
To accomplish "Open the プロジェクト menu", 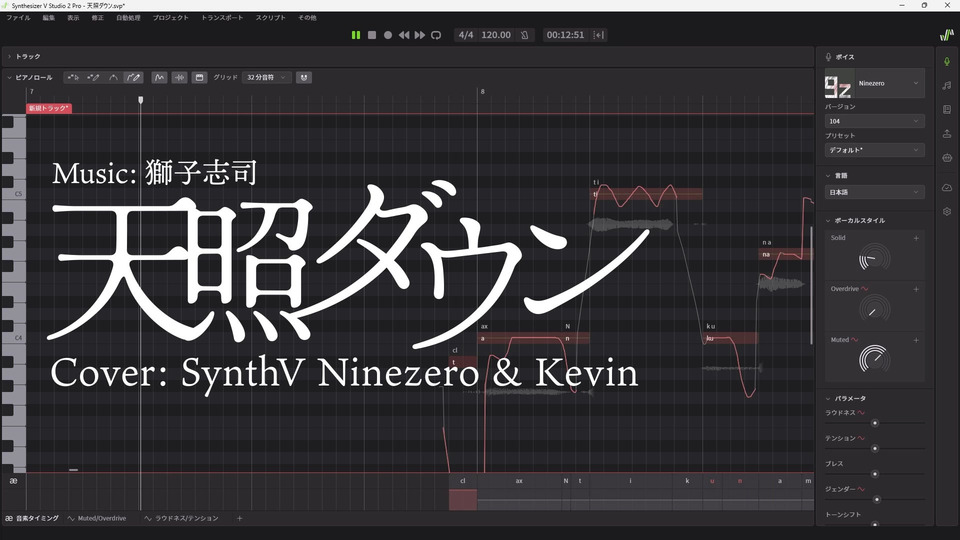I will coord(171,18).
